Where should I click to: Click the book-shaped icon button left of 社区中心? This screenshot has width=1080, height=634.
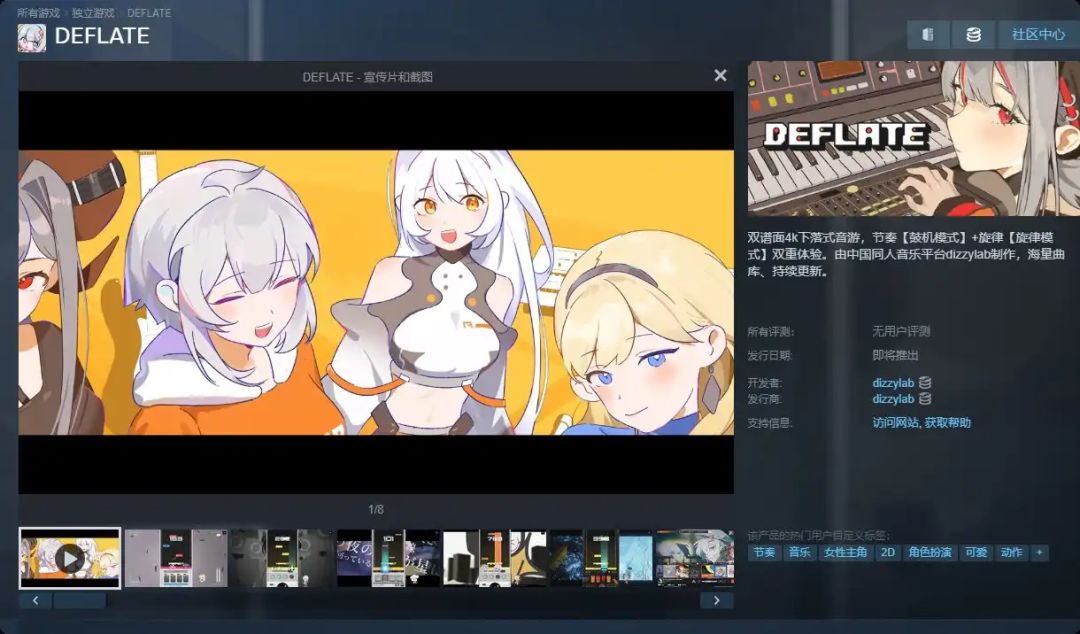click(928, 34)
